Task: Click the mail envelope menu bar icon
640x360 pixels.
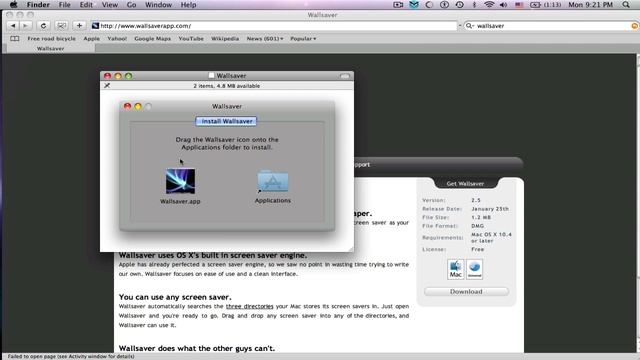Action: [414, 5]
